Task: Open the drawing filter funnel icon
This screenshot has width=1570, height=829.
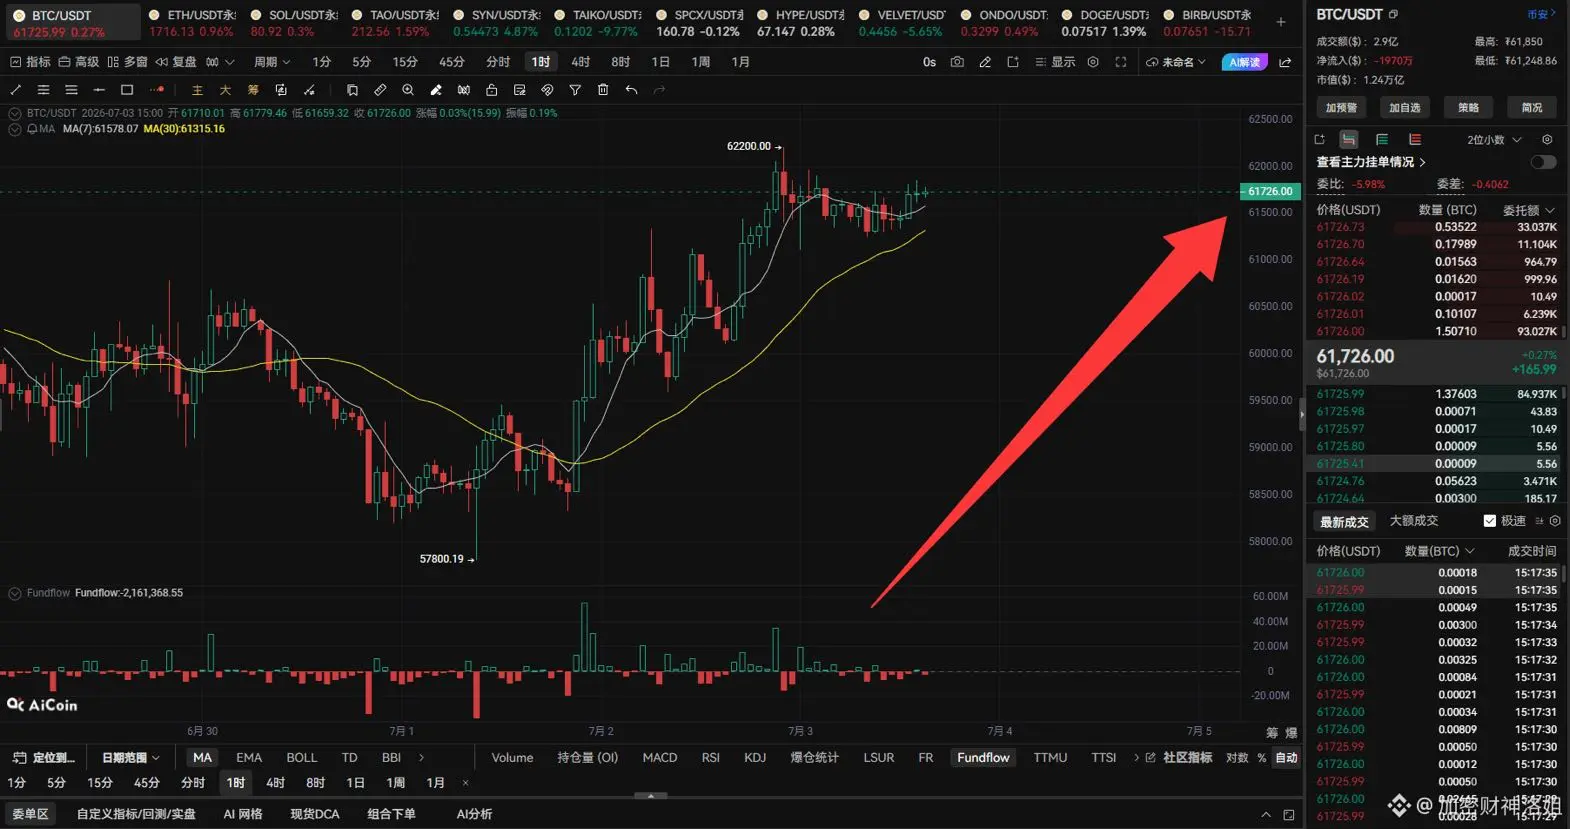Action: (575, 90)
